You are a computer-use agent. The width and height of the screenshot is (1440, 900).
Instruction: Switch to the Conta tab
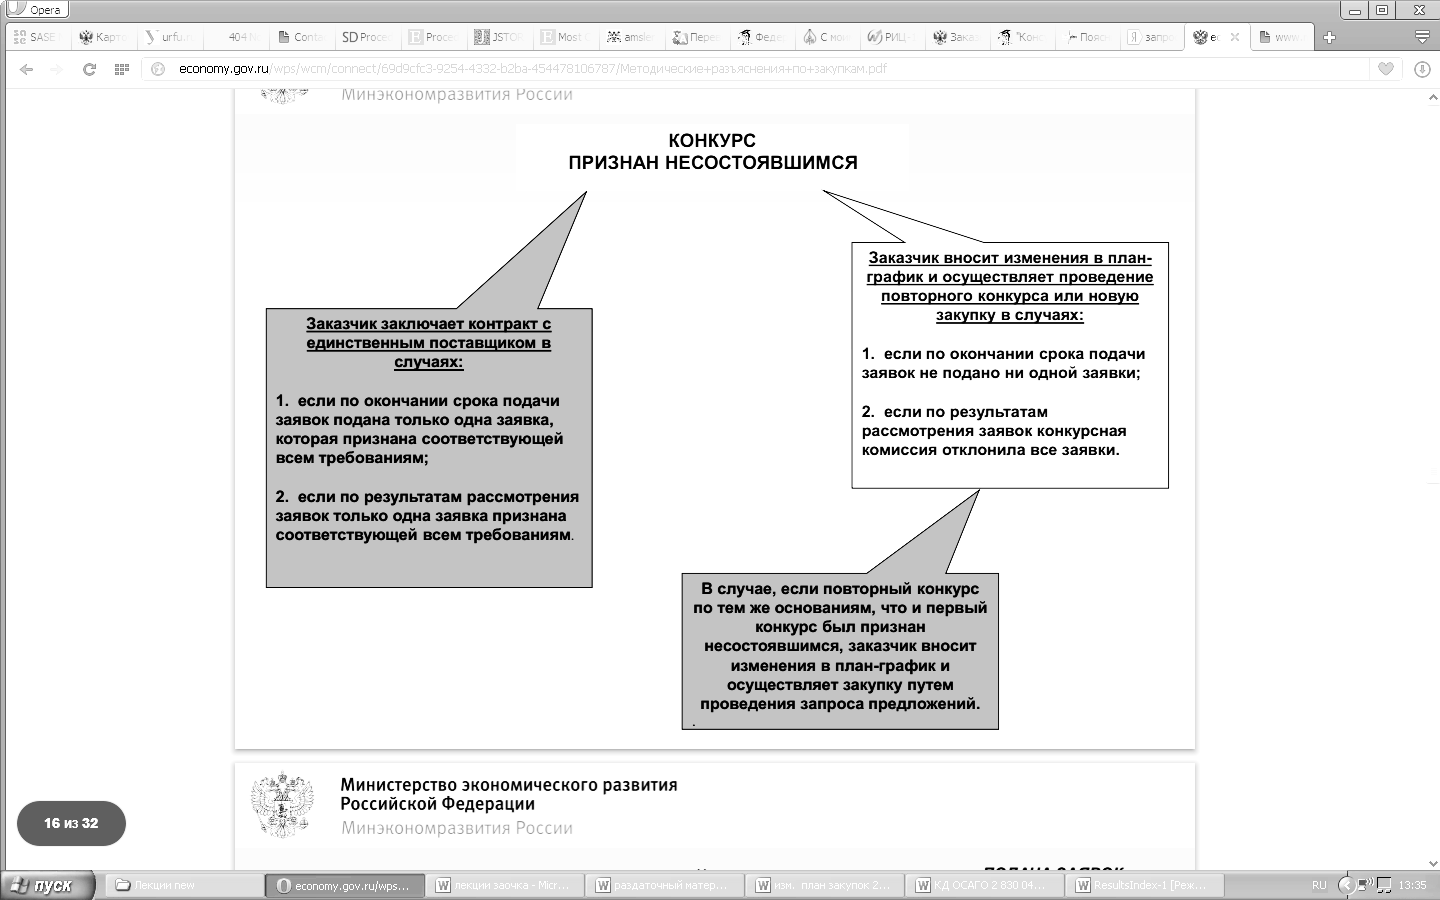pyautogui.click(x=301, y=37)
